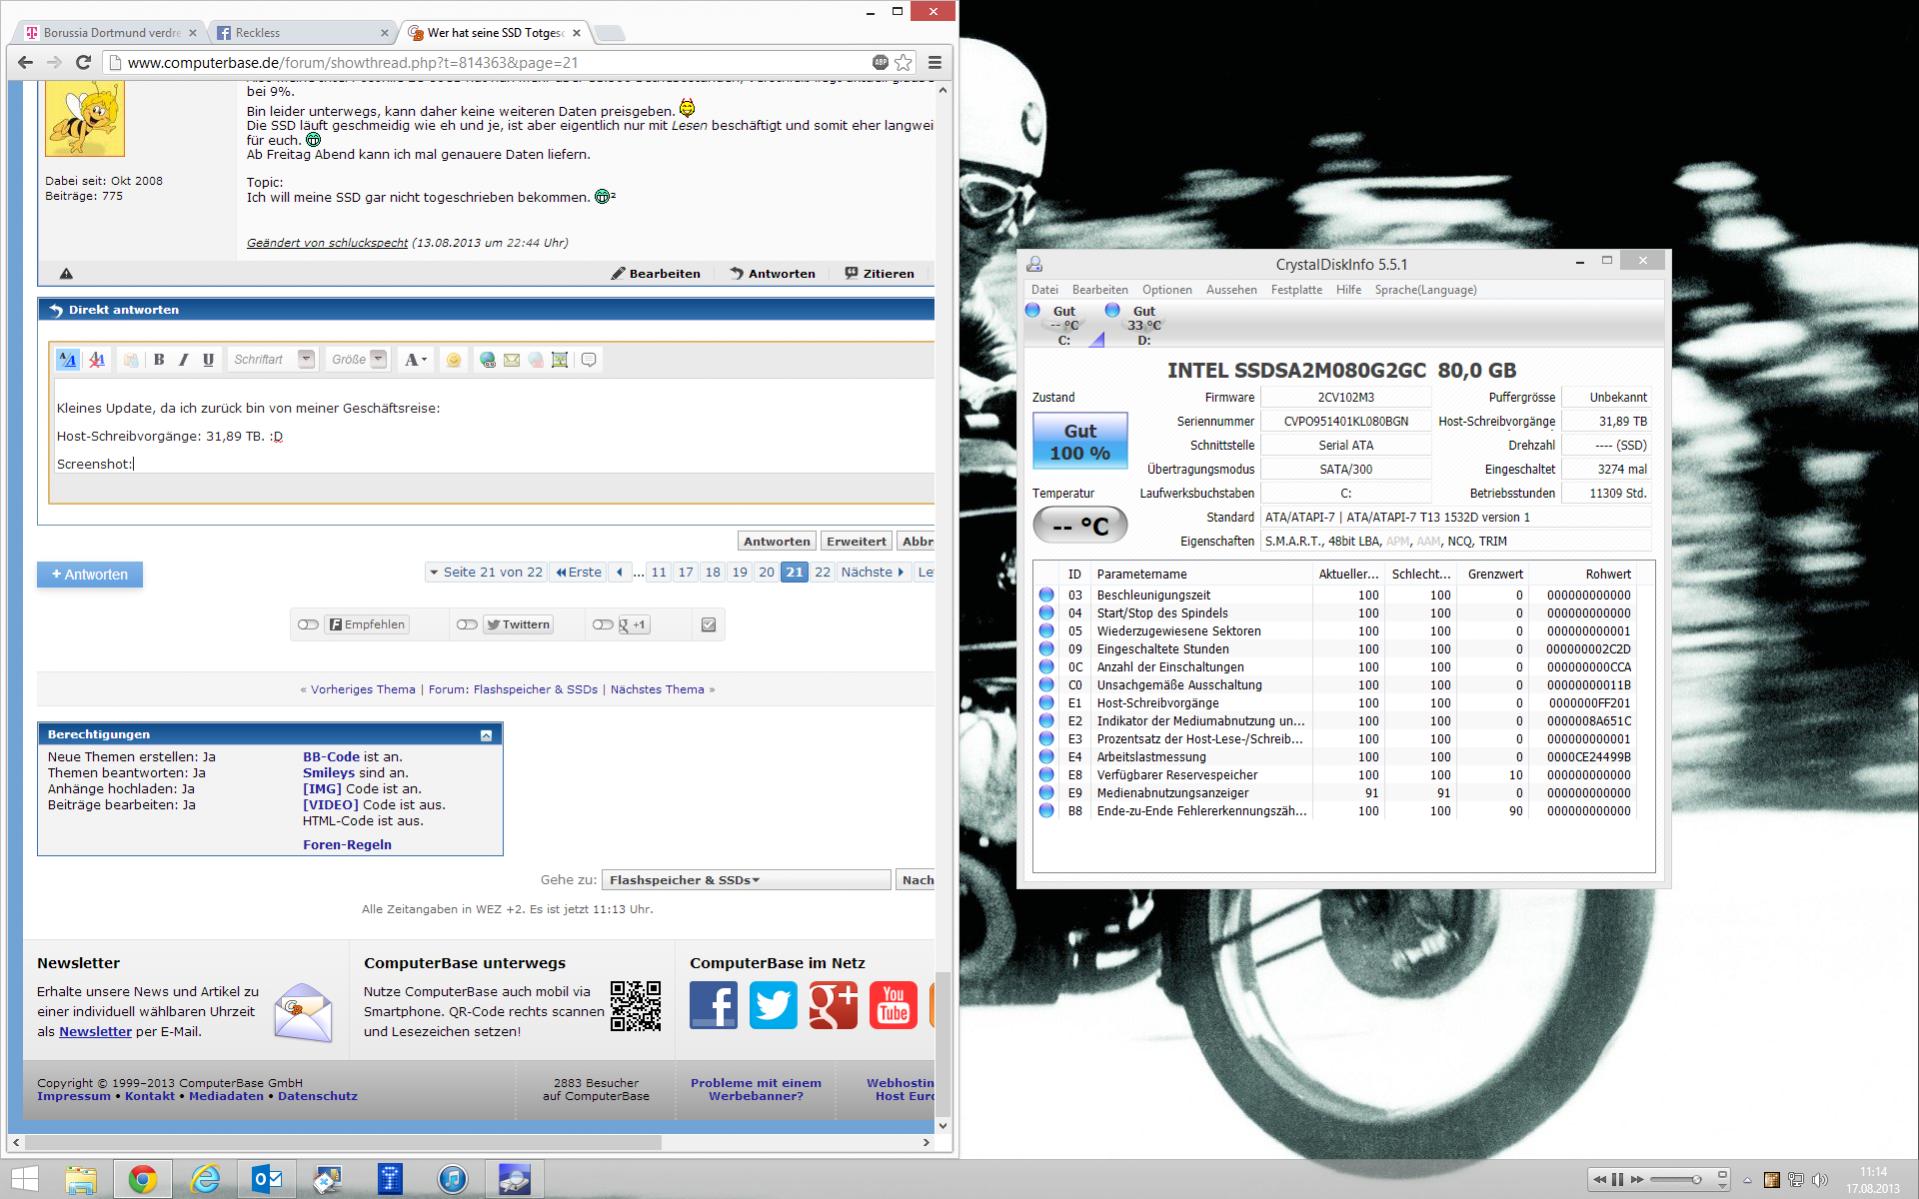Open the Chrome hamburger menu
This screenshot has height=1199, width=1919.
click(x=935, y=62)
